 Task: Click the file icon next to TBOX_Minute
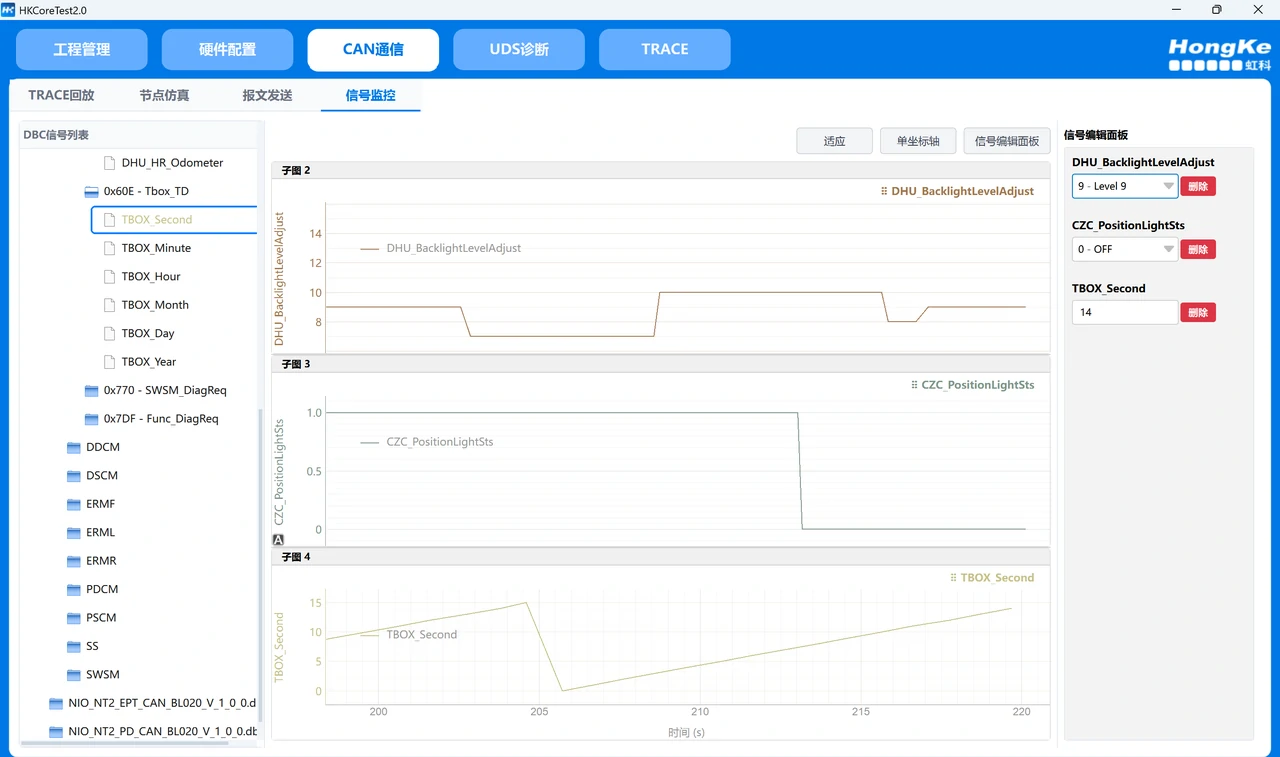110,248
